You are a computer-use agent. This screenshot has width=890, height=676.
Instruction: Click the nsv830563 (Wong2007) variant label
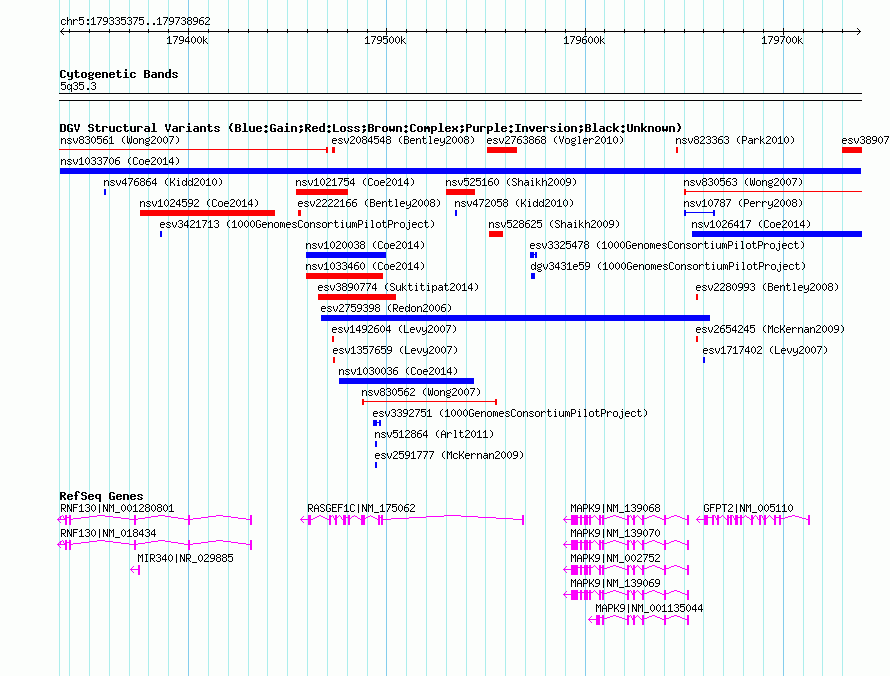[743, 182]
